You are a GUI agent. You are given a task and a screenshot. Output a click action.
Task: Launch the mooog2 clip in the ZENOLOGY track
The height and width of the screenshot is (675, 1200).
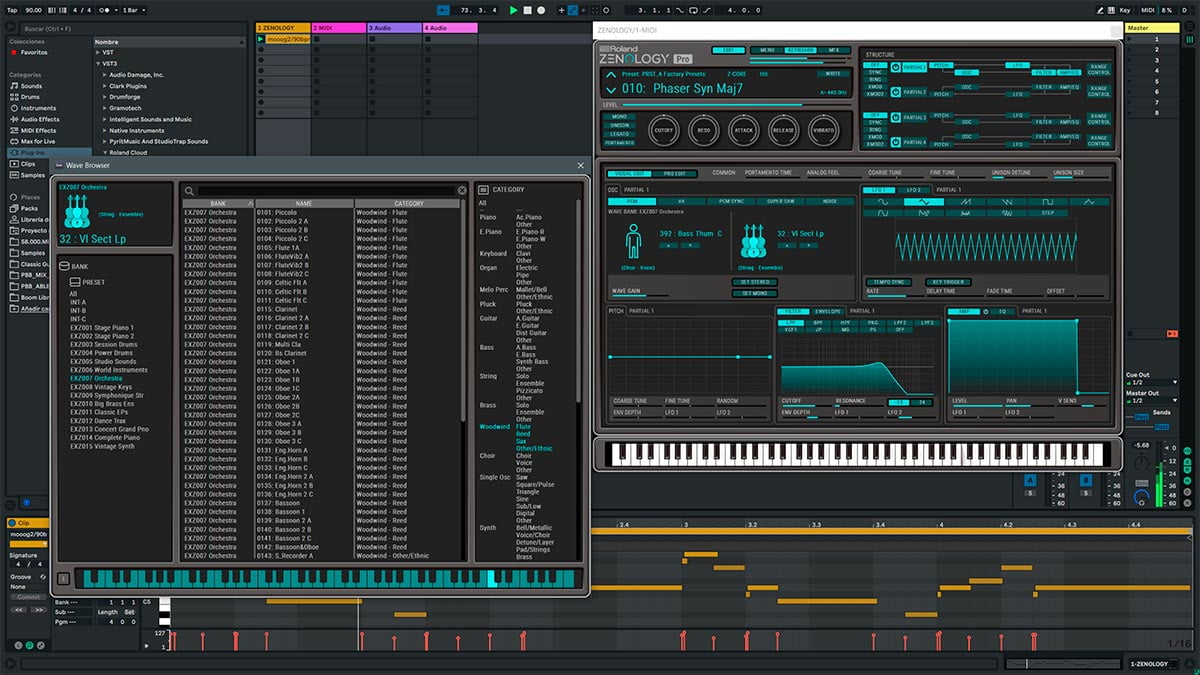tap(262, 39)
